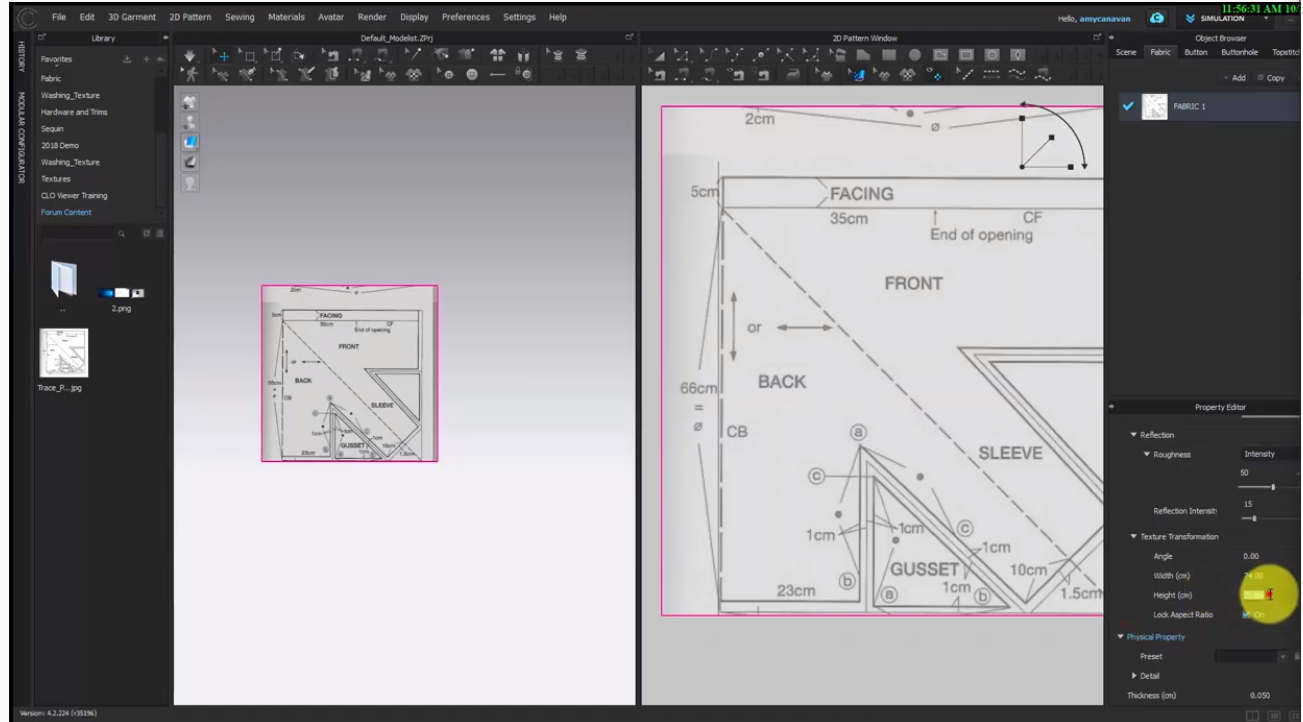The height and width of the screenshot is (722, 1303).
Task: Select the Trace_P...jpg thumbnail in Library
Action: (x=63, y=352)
